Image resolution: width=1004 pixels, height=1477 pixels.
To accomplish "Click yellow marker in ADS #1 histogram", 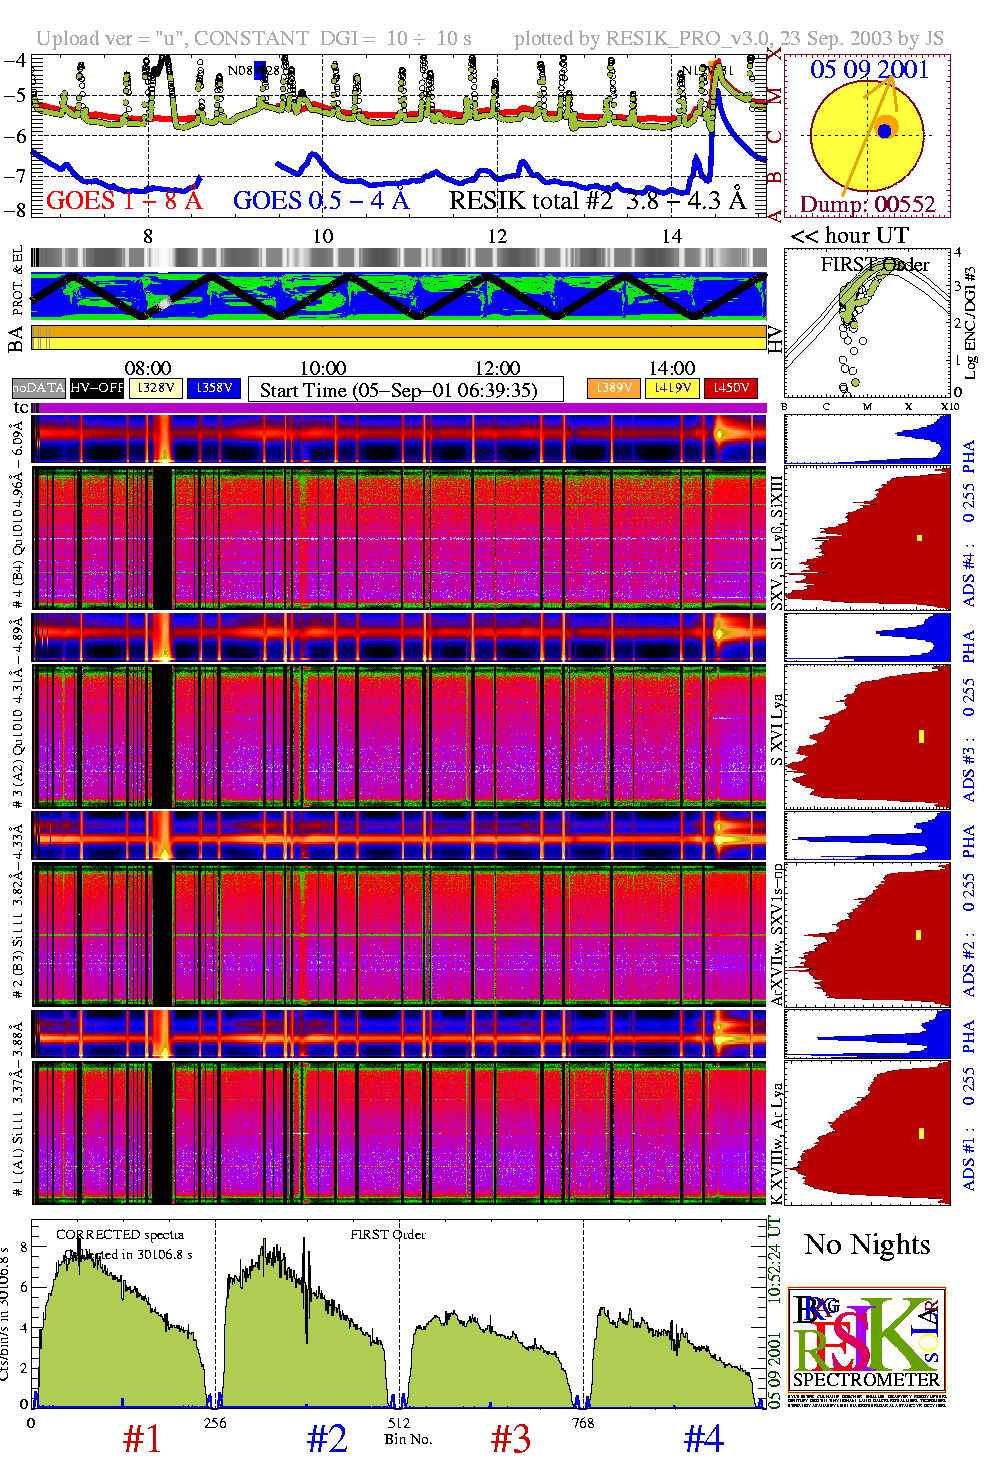I will click(920, 1133).
